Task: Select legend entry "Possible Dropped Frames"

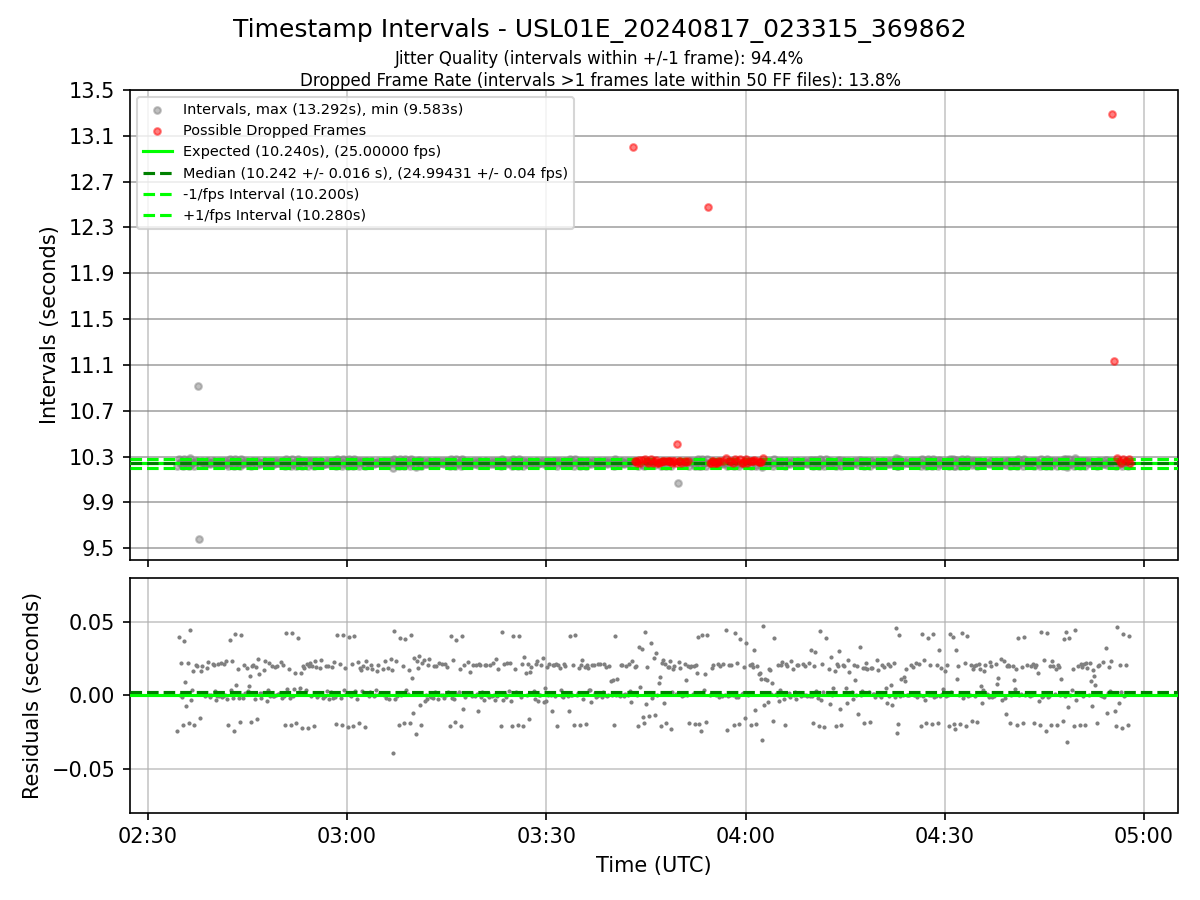Action: click(x=274, y=130)
